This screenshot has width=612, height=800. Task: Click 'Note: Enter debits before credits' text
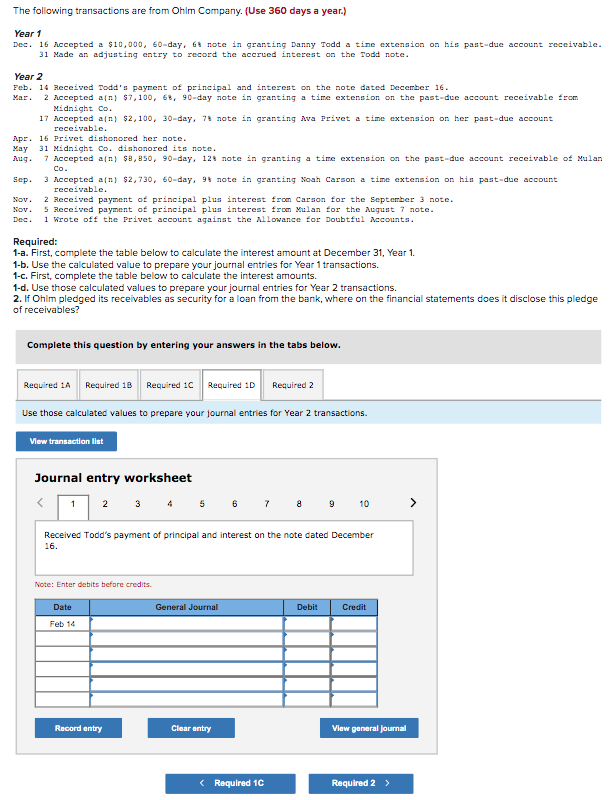(93, 584)
